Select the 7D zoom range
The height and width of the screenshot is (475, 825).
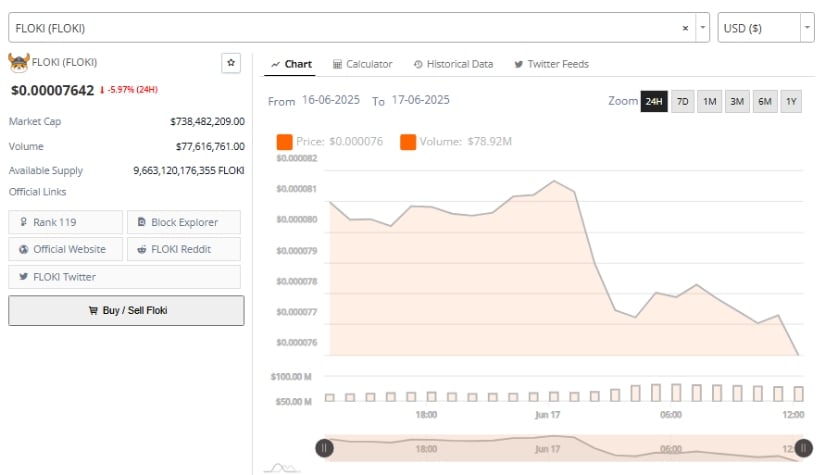pyautogui.click(x=682, y=102)
